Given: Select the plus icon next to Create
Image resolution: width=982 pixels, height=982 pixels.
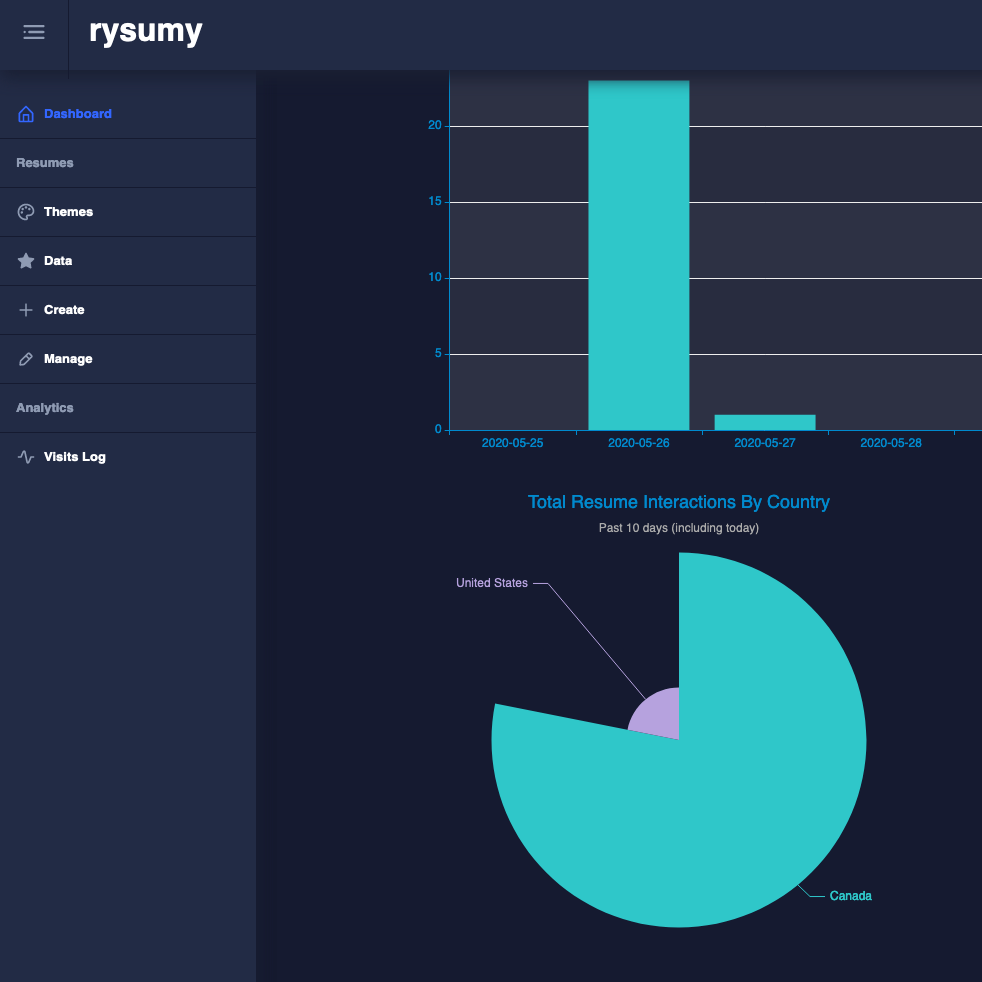Looking at the screenshot, I should coord(26,310).
